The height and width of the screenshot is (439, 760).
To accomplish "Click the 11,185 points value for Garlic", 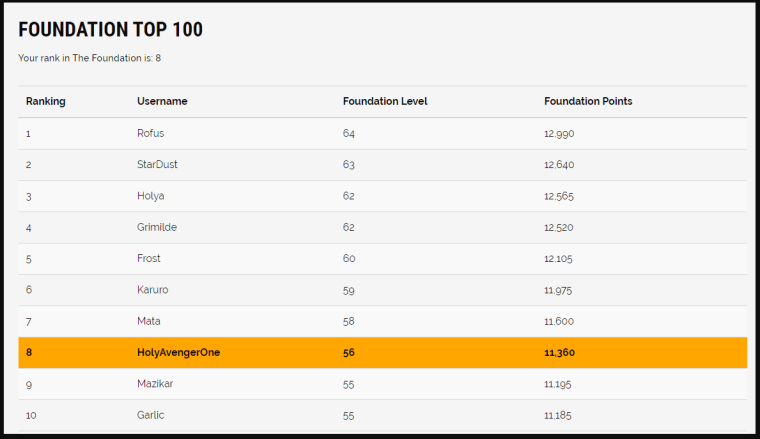I will (x=559, y=415).
